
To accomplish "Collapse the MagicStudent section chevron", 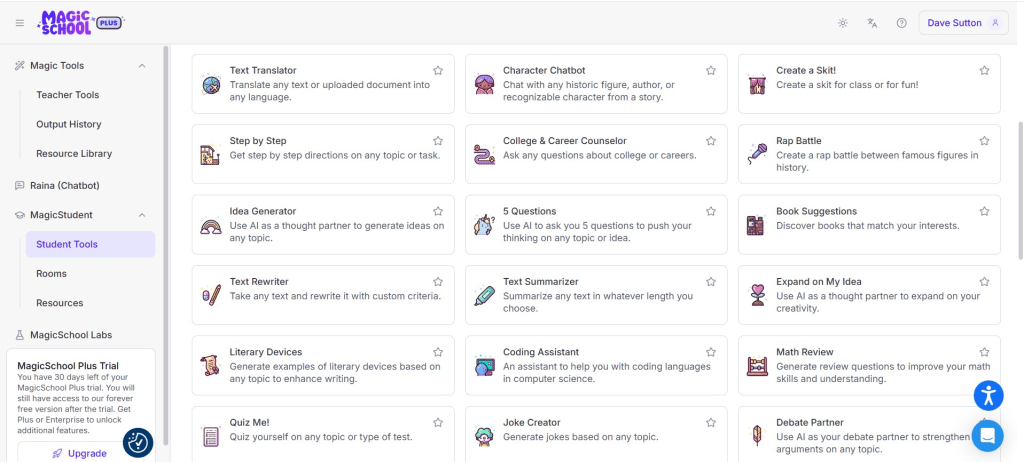I will pyautogui.click(x=142, y=215).
